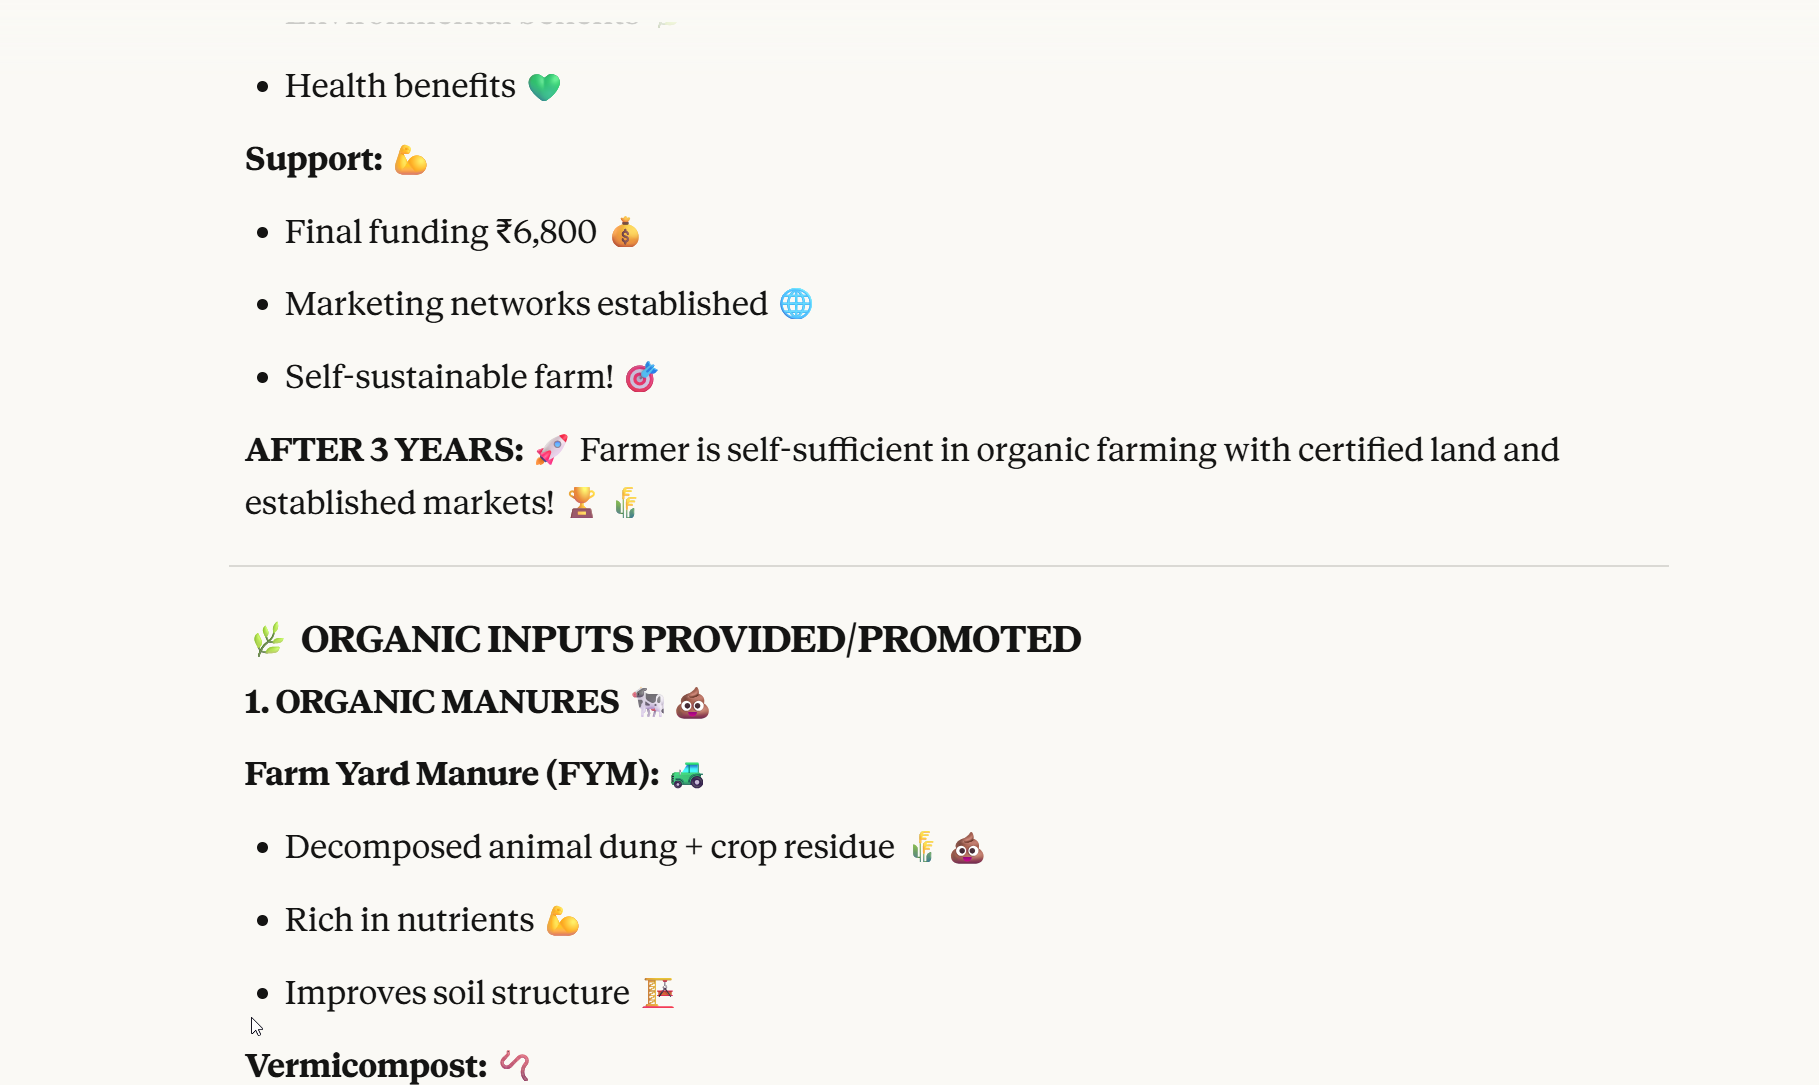1819x1085 pixels.
Task: Click the ORGANIC INPUTS PROVIDED/PROMOTED heading
Action: coord(690,639)
